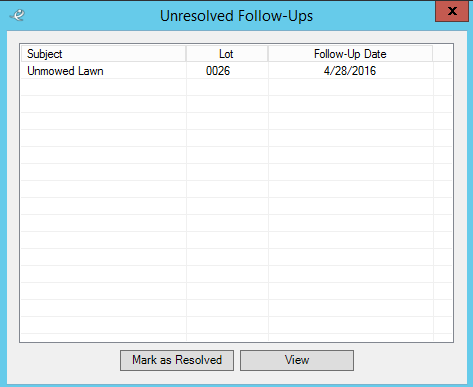
Task: Click the Unresolved Follow-Ups title text
Action: pyautogui.click(x=236, y=16)
